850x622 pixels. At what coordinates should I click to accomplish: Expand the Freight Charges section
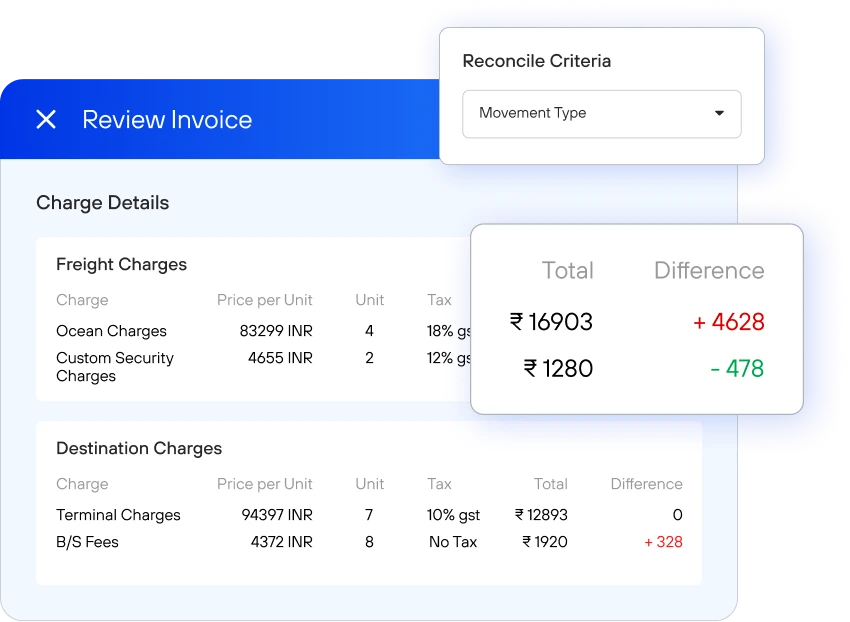tap(121, 264)
